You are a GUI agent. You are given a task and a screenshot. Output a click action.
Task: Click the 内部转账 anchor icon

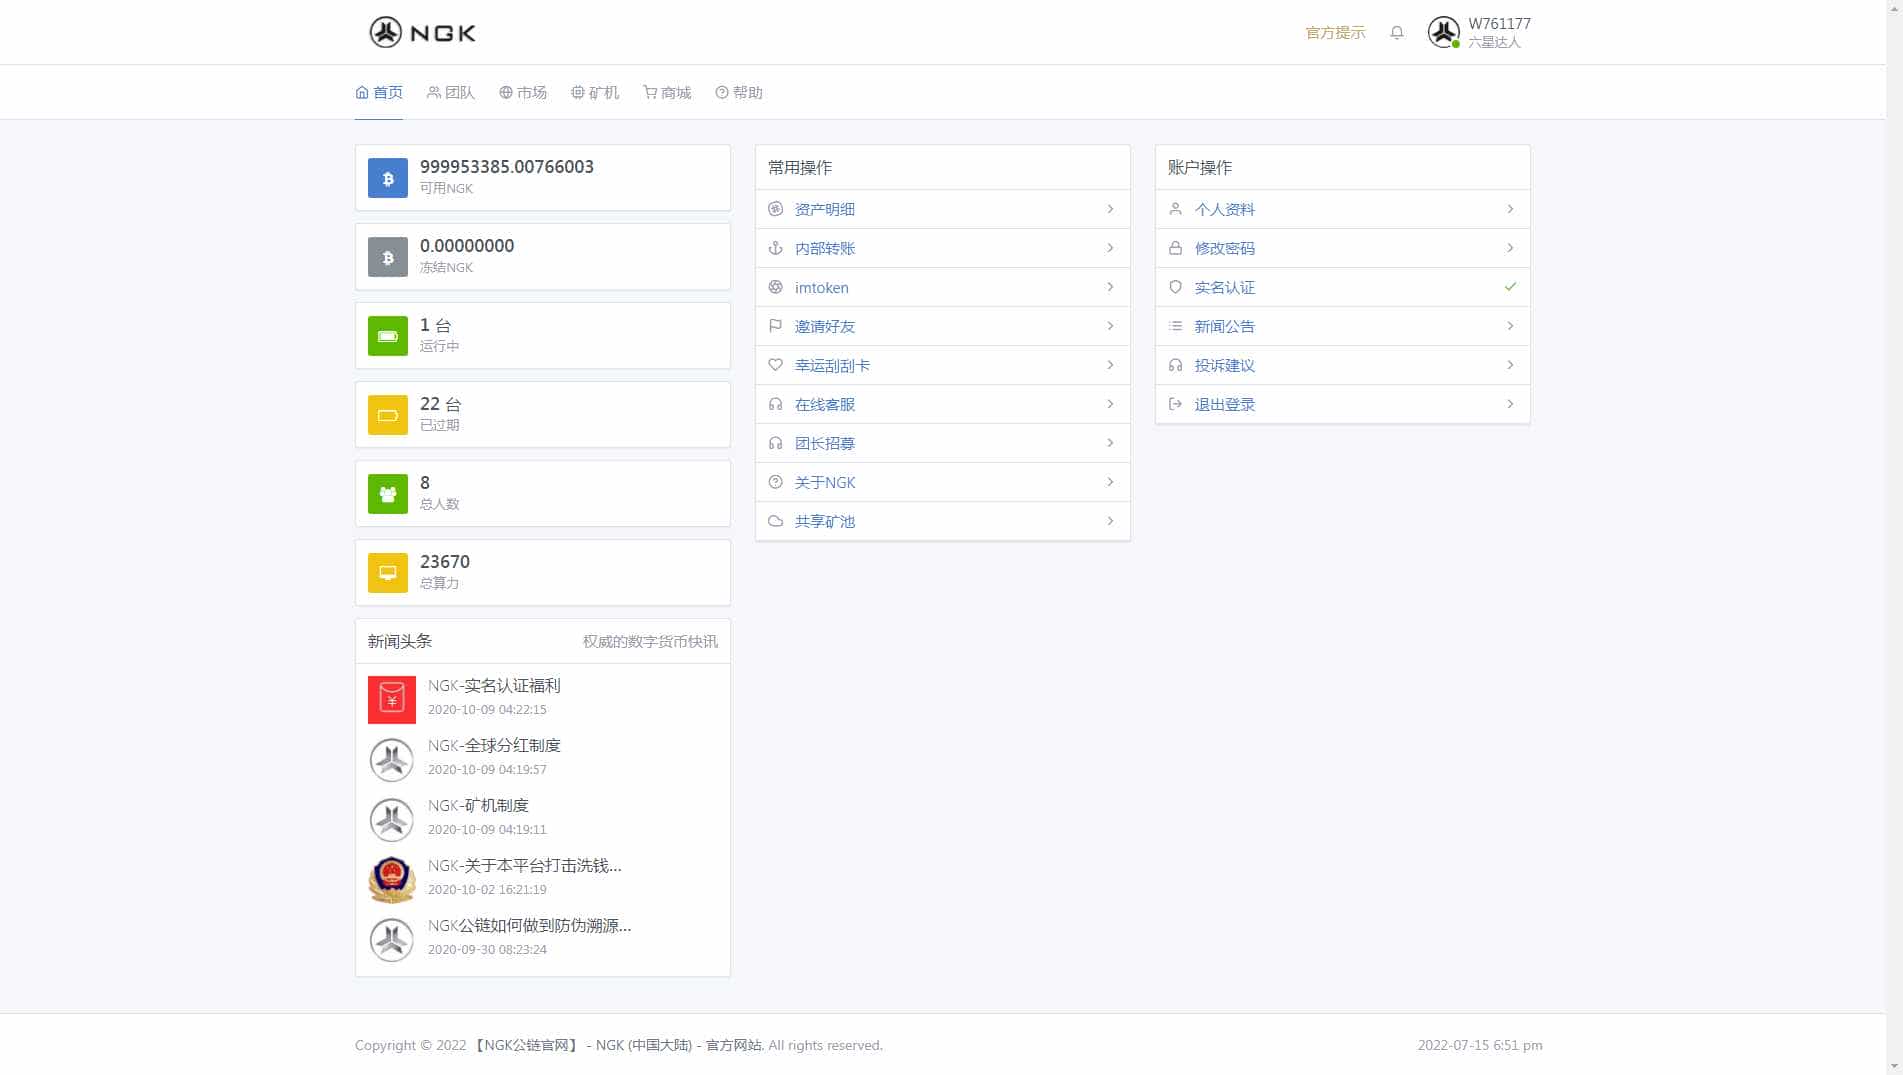click(775, 248)
